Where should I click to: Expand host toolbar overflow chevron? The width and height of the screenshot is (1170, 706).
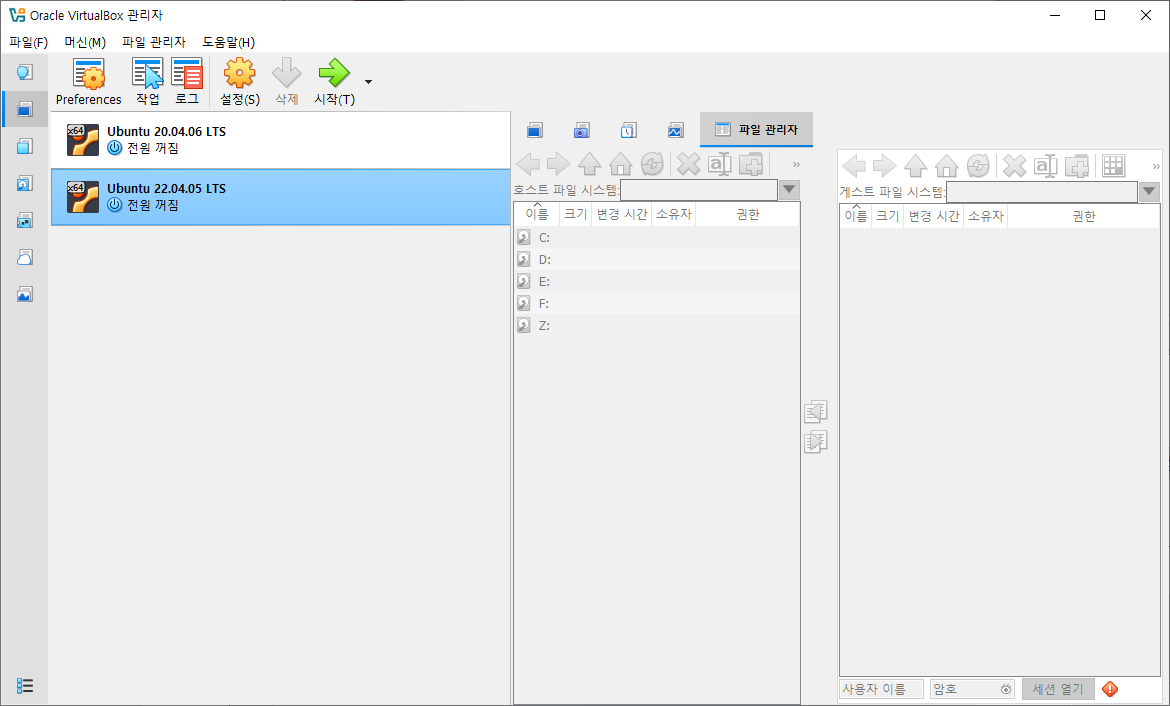(x=796, y=165)
